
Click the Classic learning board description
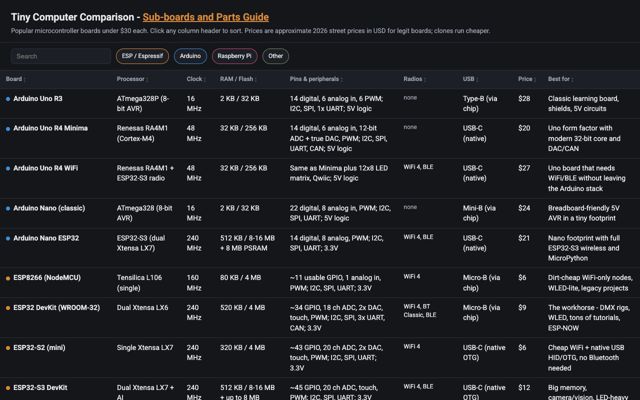coord(583,104)
